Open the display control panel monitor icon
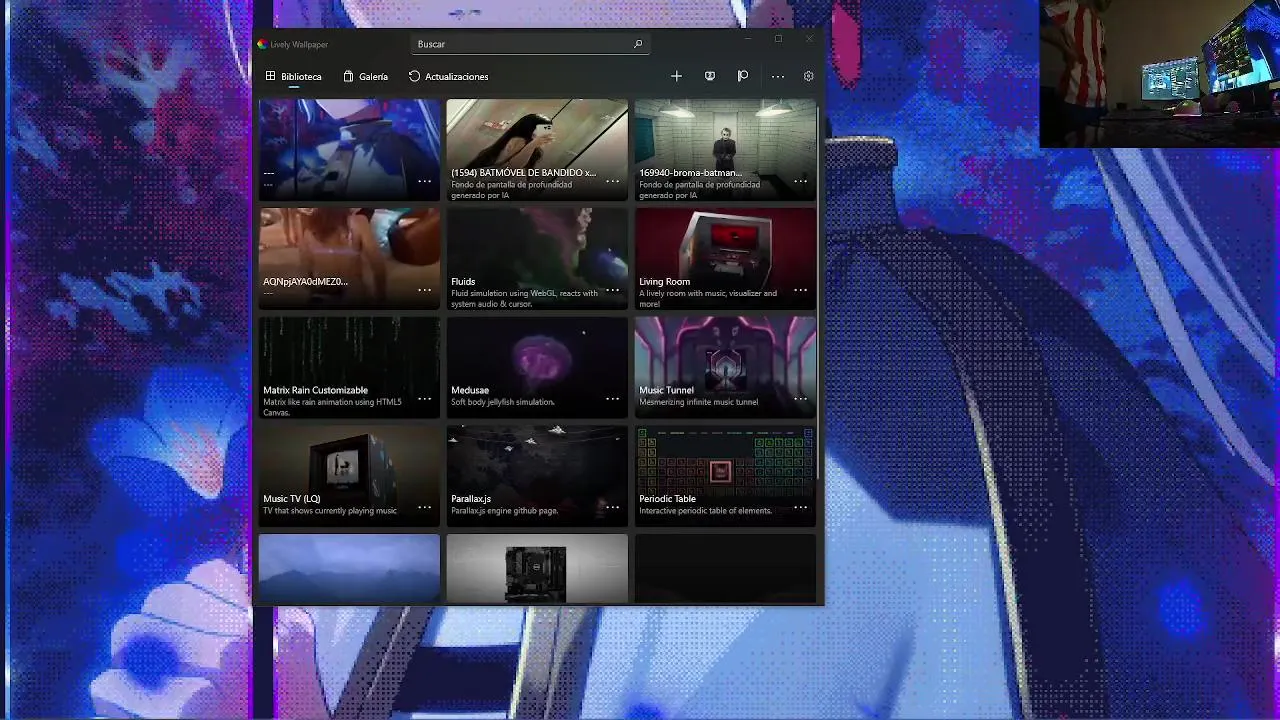1280x720 pixels. pyautogui.click(x=710, y=76)
